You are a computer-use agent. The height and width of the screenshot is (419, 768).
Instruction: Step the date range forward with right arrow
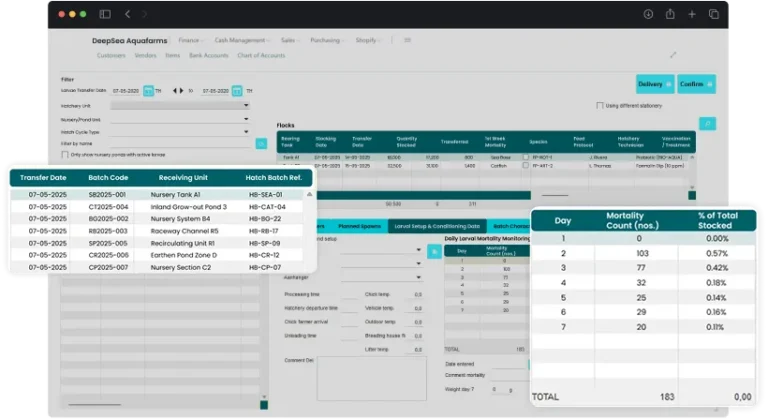(181, 91)
